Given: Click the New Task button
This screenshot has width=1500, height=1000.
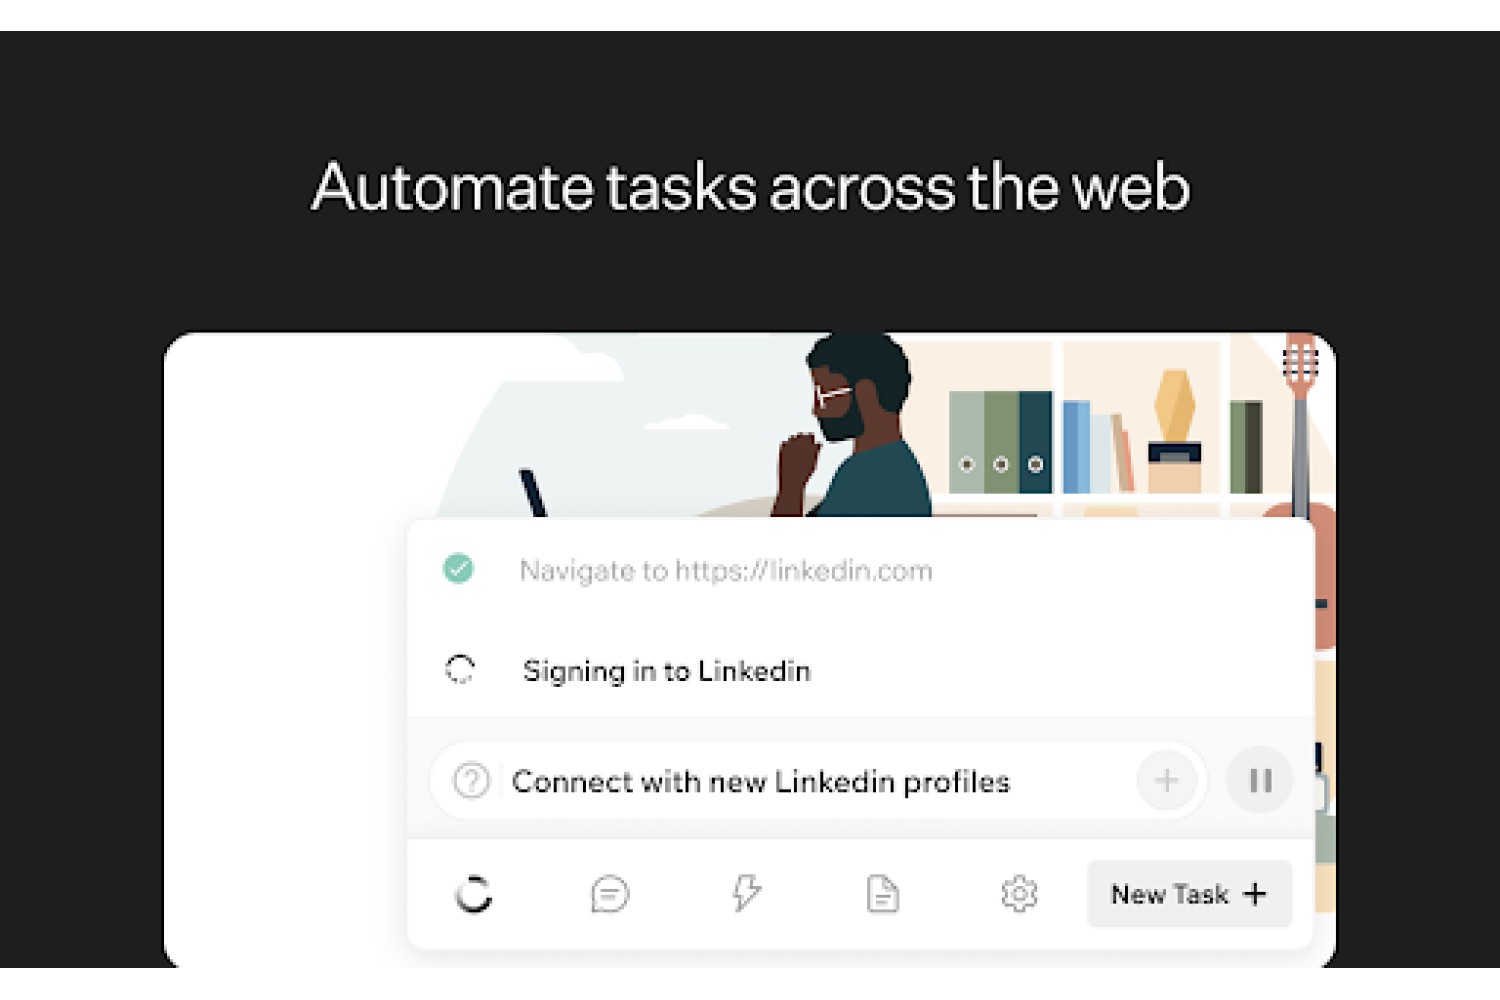Looking at the screenshot, I should click(x=1189, y=893).
